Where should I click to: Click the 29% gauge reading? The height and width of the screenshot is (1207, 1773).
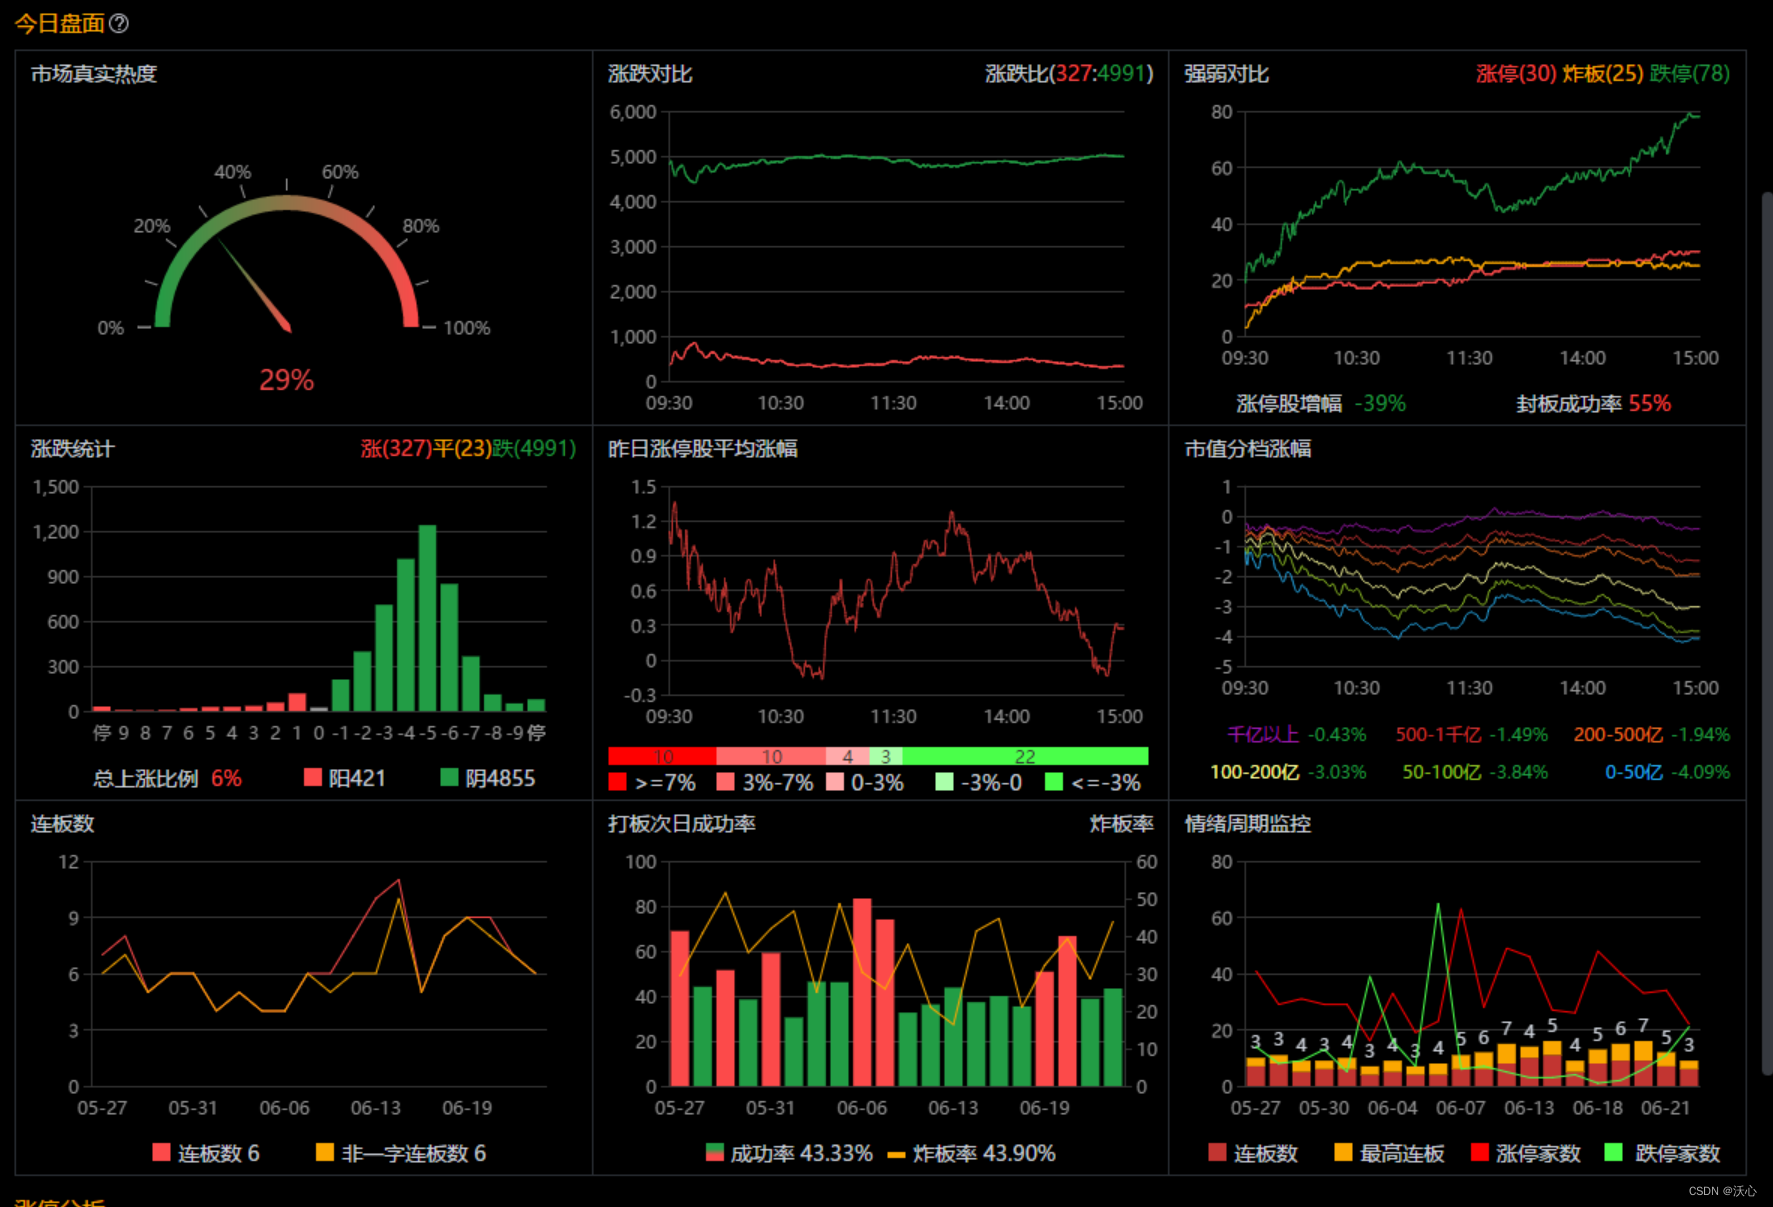click(287, 380)
